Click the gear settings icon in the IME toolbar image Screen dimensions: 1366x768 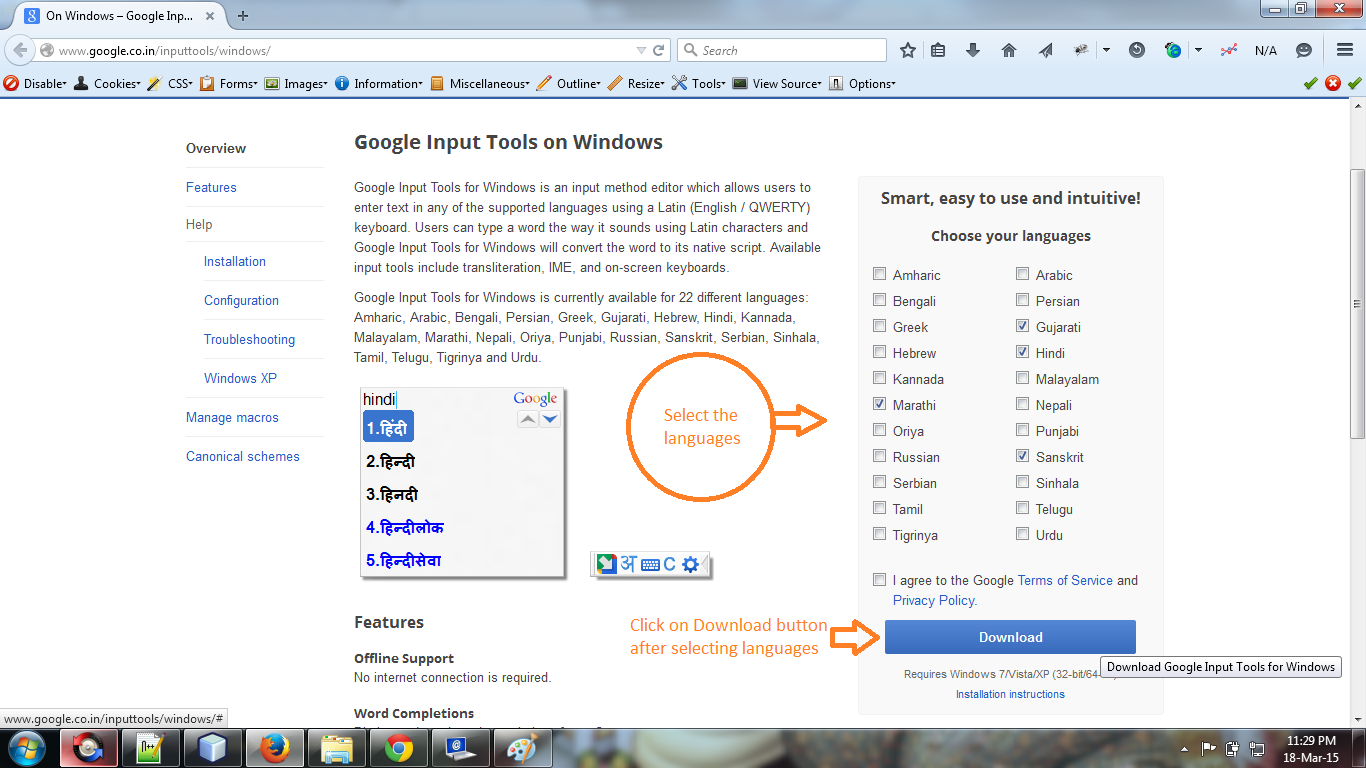(x=690, y=564)
